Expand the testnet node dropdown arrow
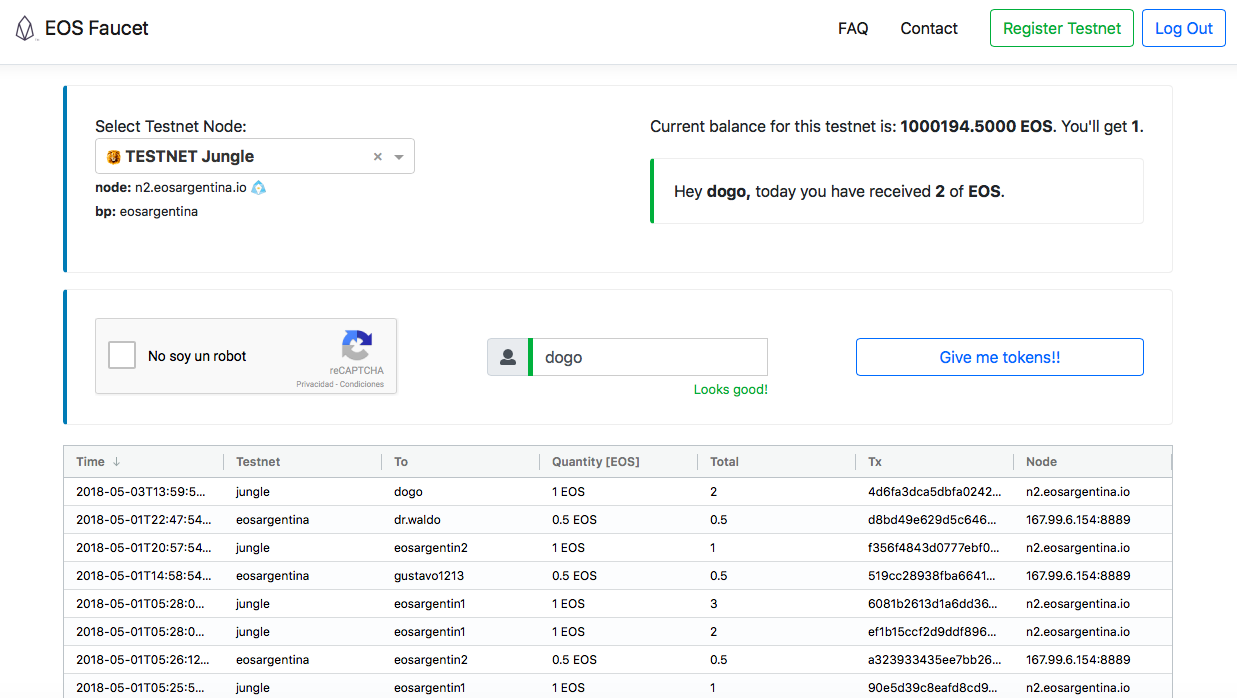 399,157
